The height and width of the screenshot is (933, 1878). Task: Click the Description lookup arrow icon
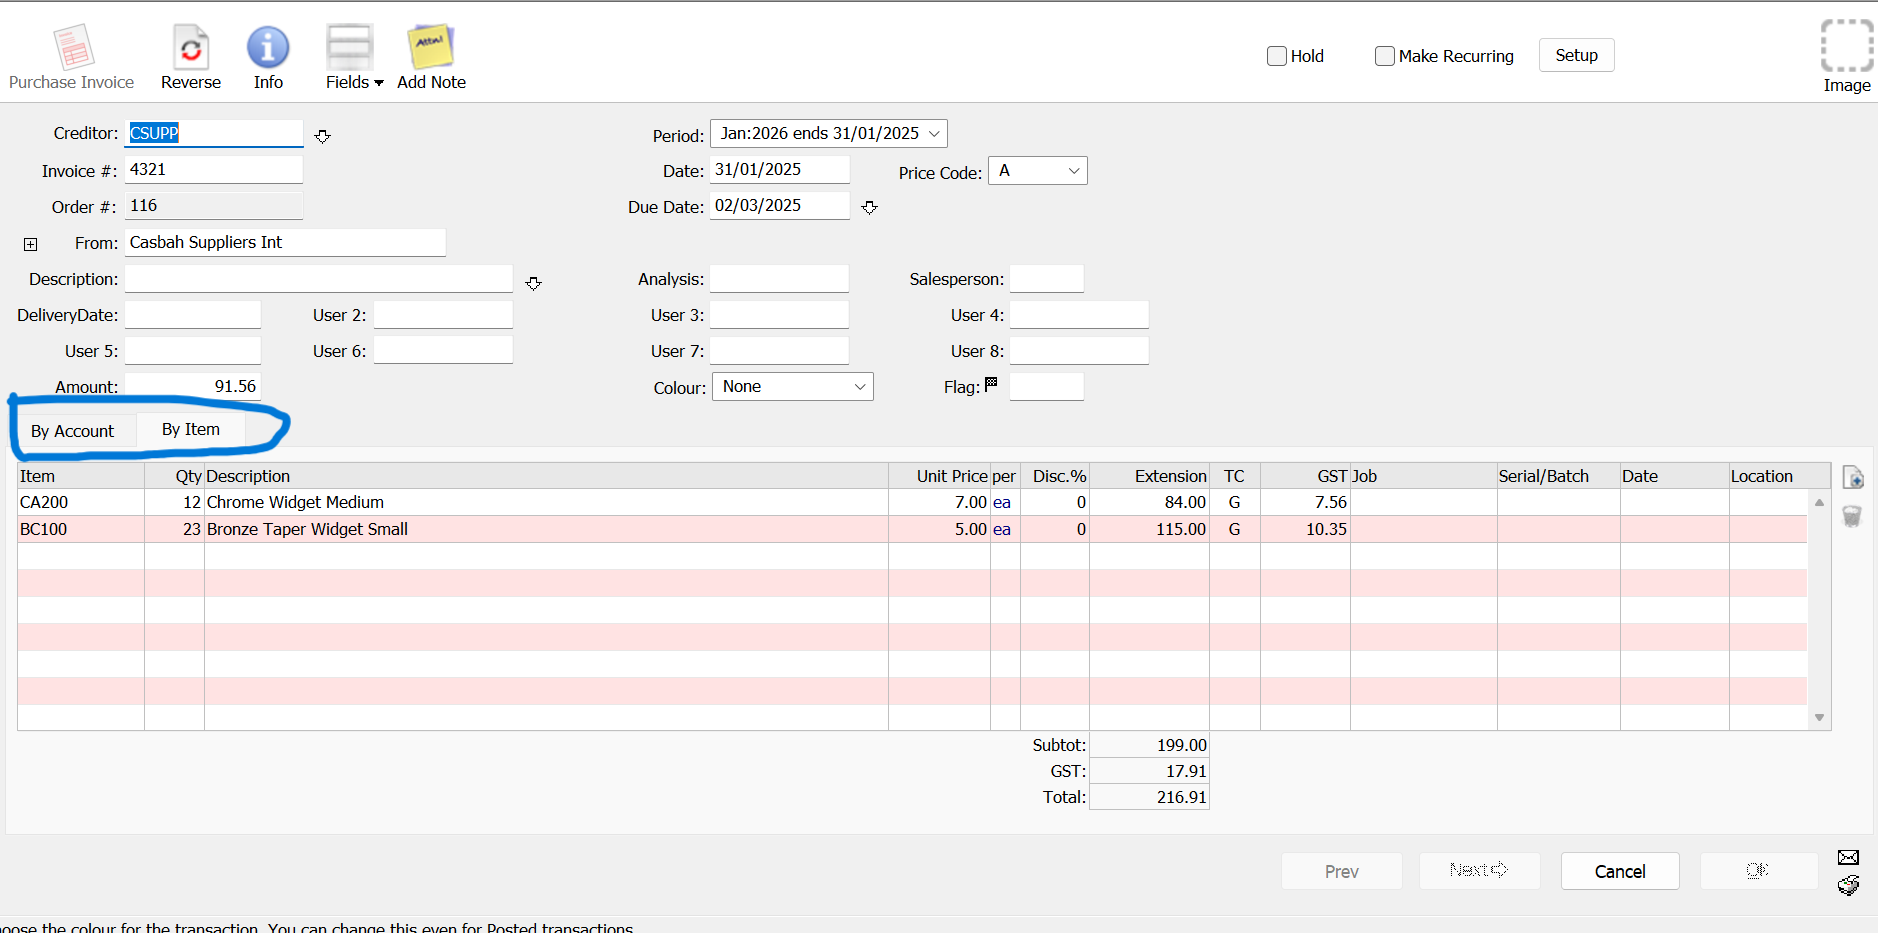tap(533, 284)
